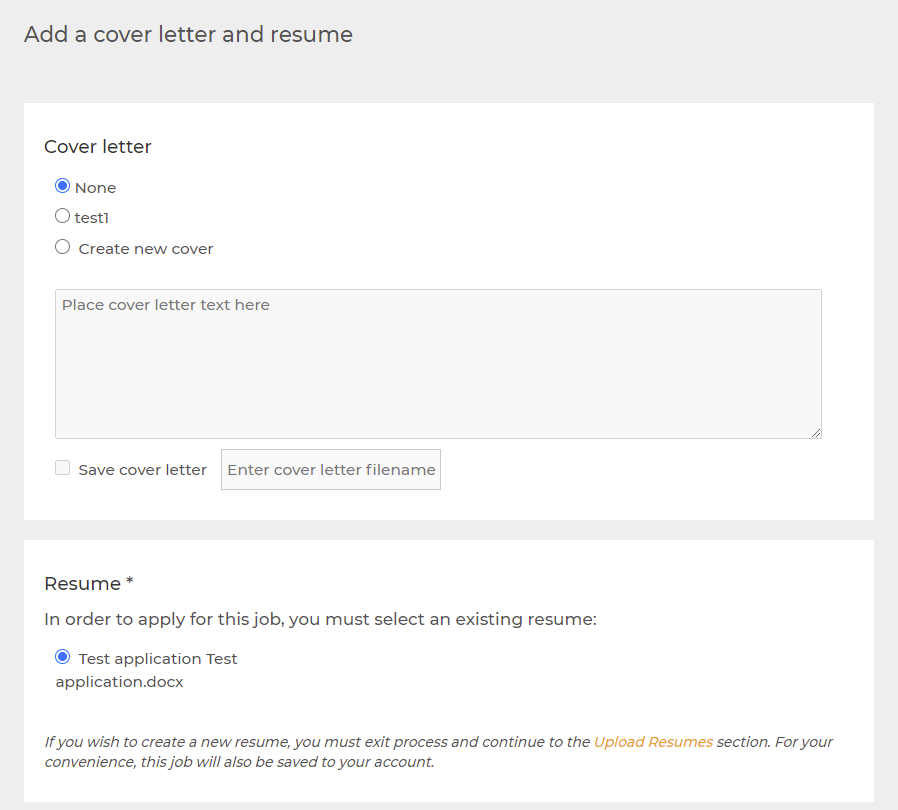The image size is (898, 810).
Task: Click inside the cover letter text area
Action: (x=438, y=364)
